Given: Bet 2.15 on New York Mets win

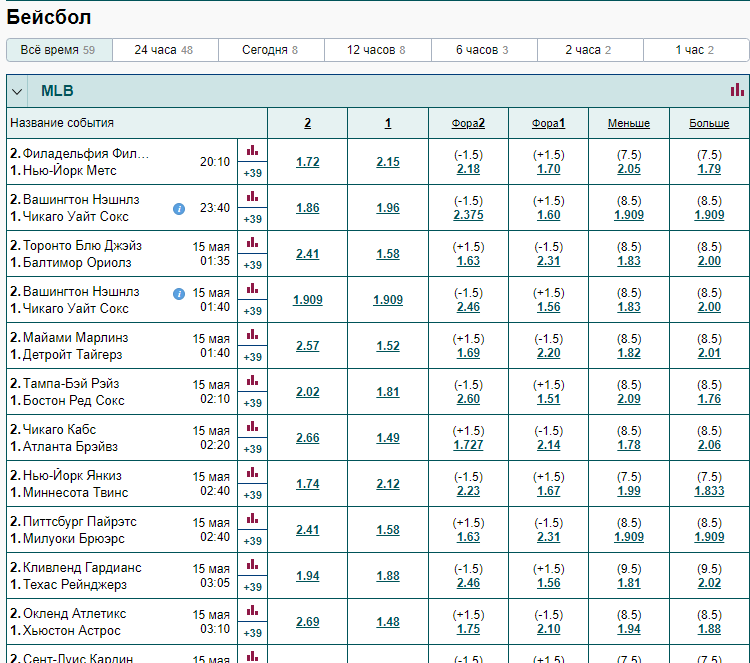Looking at the screenshot, I should (388, 162).
